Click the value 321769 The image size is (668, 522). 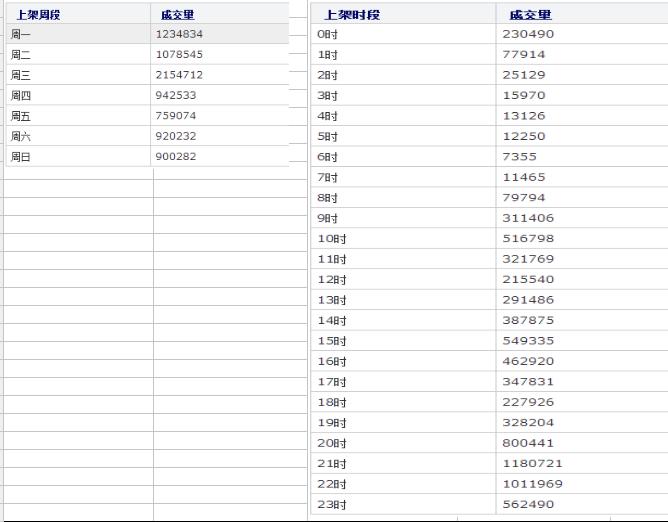528,259
